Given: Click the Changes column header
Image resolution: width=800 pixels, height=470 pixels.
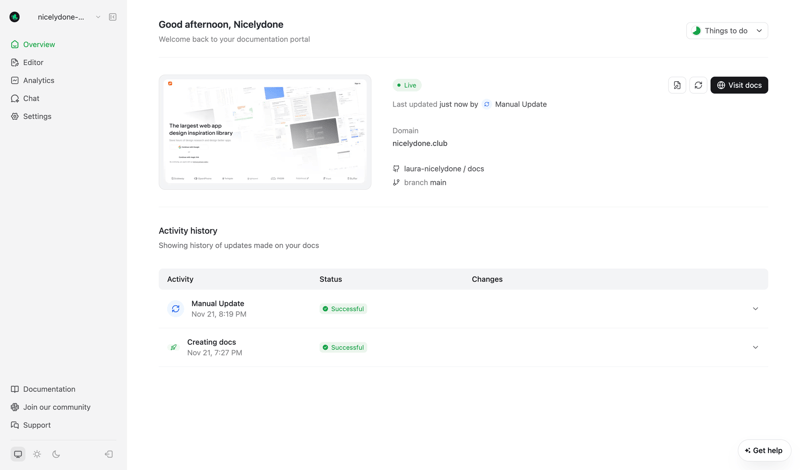Looking at the screenshot, I should pos(487,279).
